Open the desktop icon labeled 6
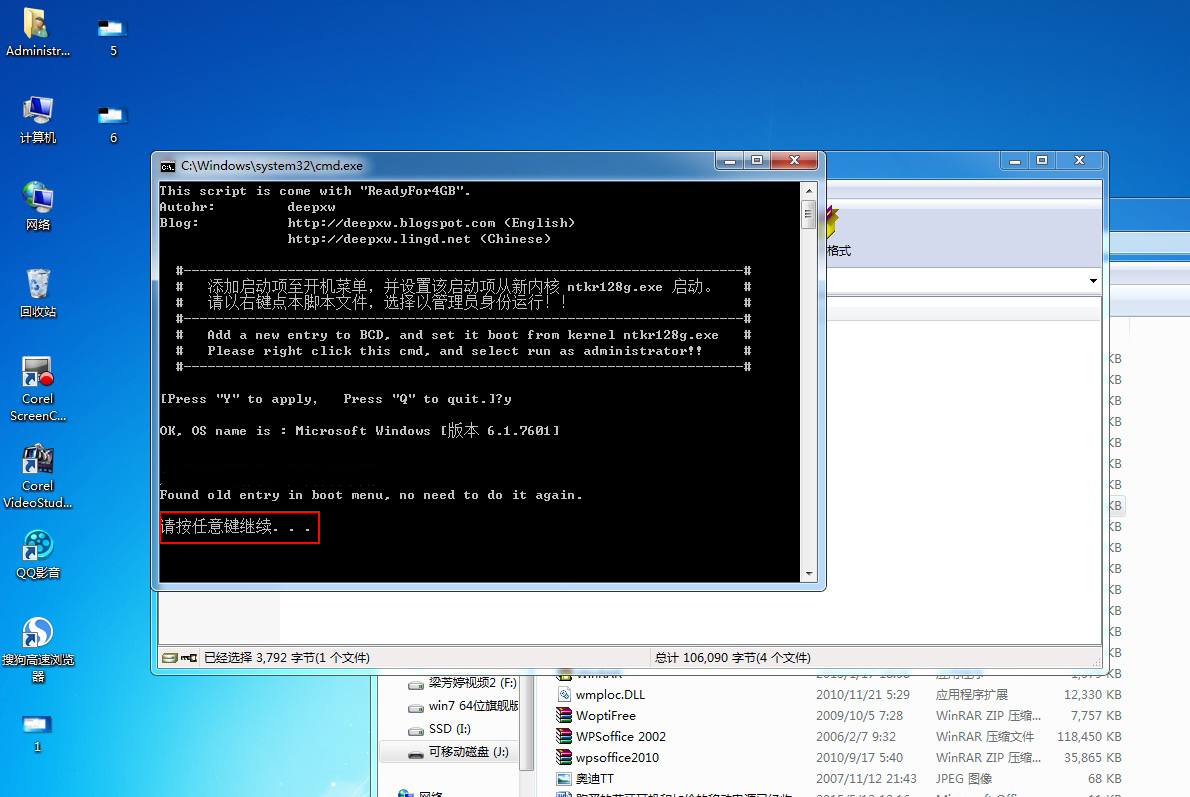The width and height of the screenshot is (1190, 797). tap(112, 124)
